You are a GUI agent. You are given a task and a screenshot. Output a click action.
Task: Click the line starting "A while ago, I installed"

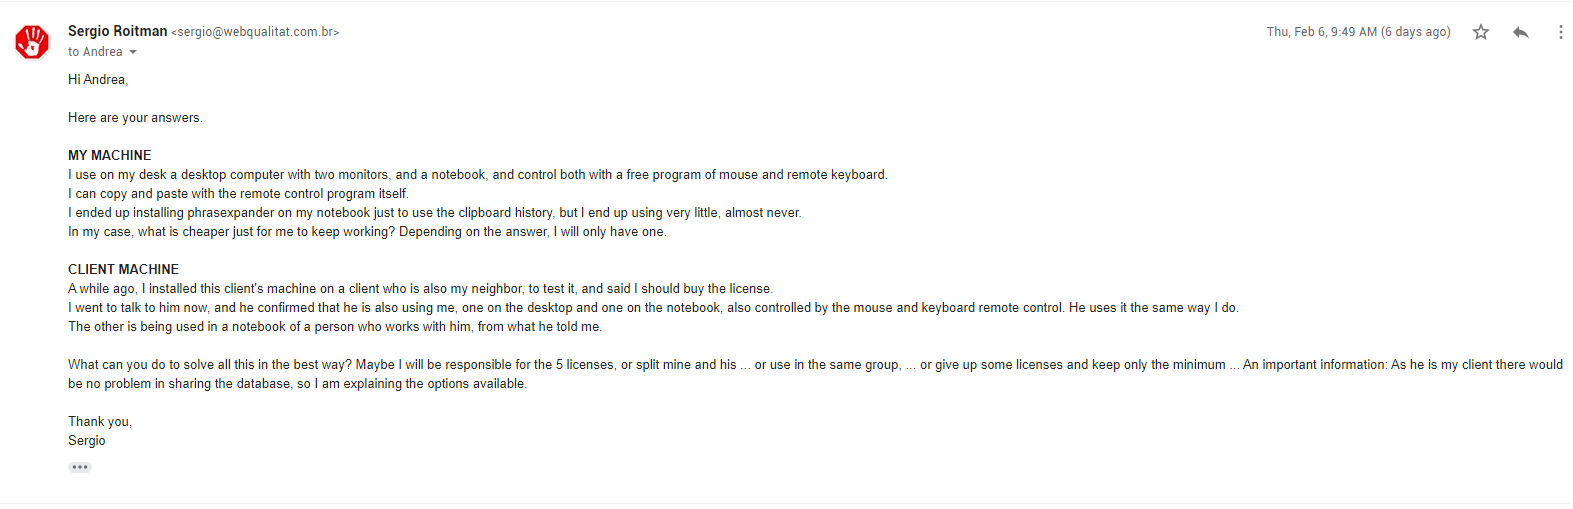tap(420, 288)
